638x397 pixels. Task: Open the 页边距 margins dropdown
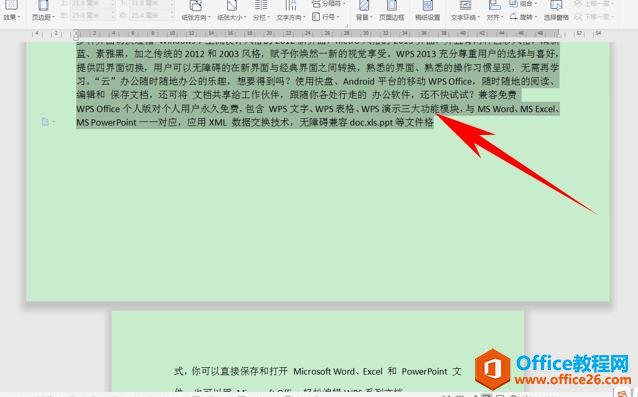click(43, 11)
